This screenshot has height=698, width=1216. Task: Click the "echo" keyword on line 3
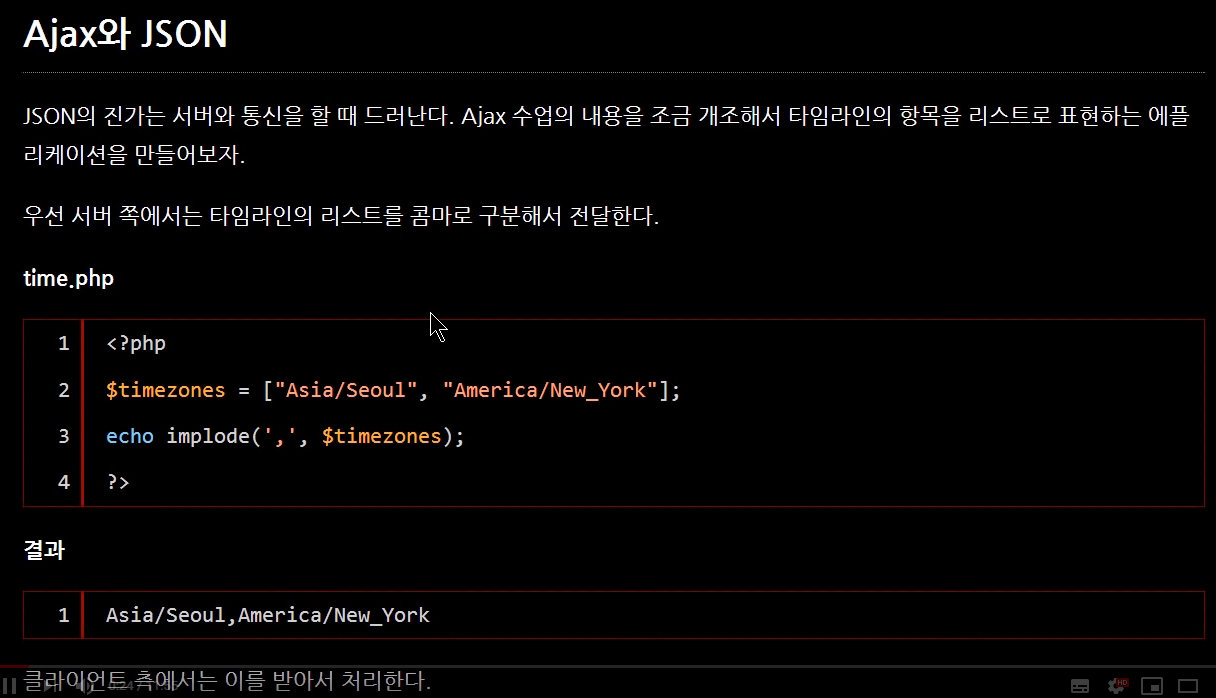click(130, 436)
